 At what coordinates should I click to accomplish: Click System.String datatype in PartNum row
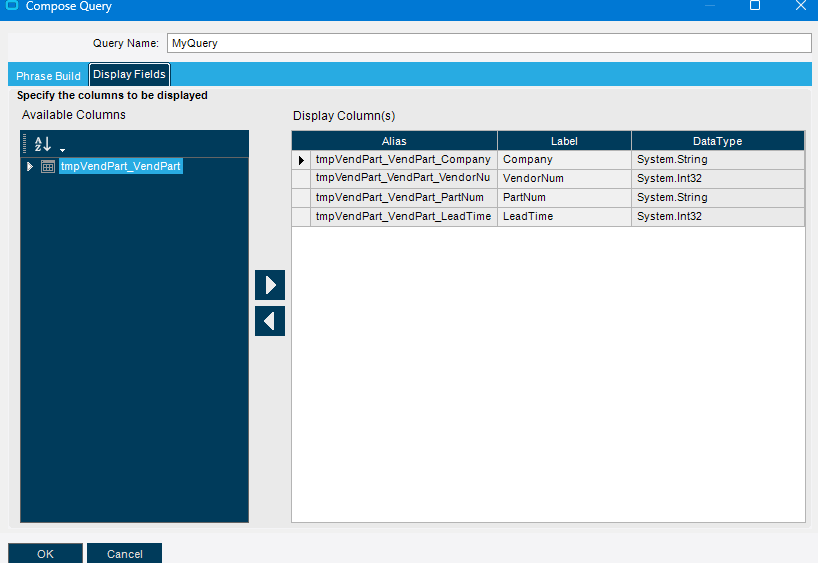point(718,198)
